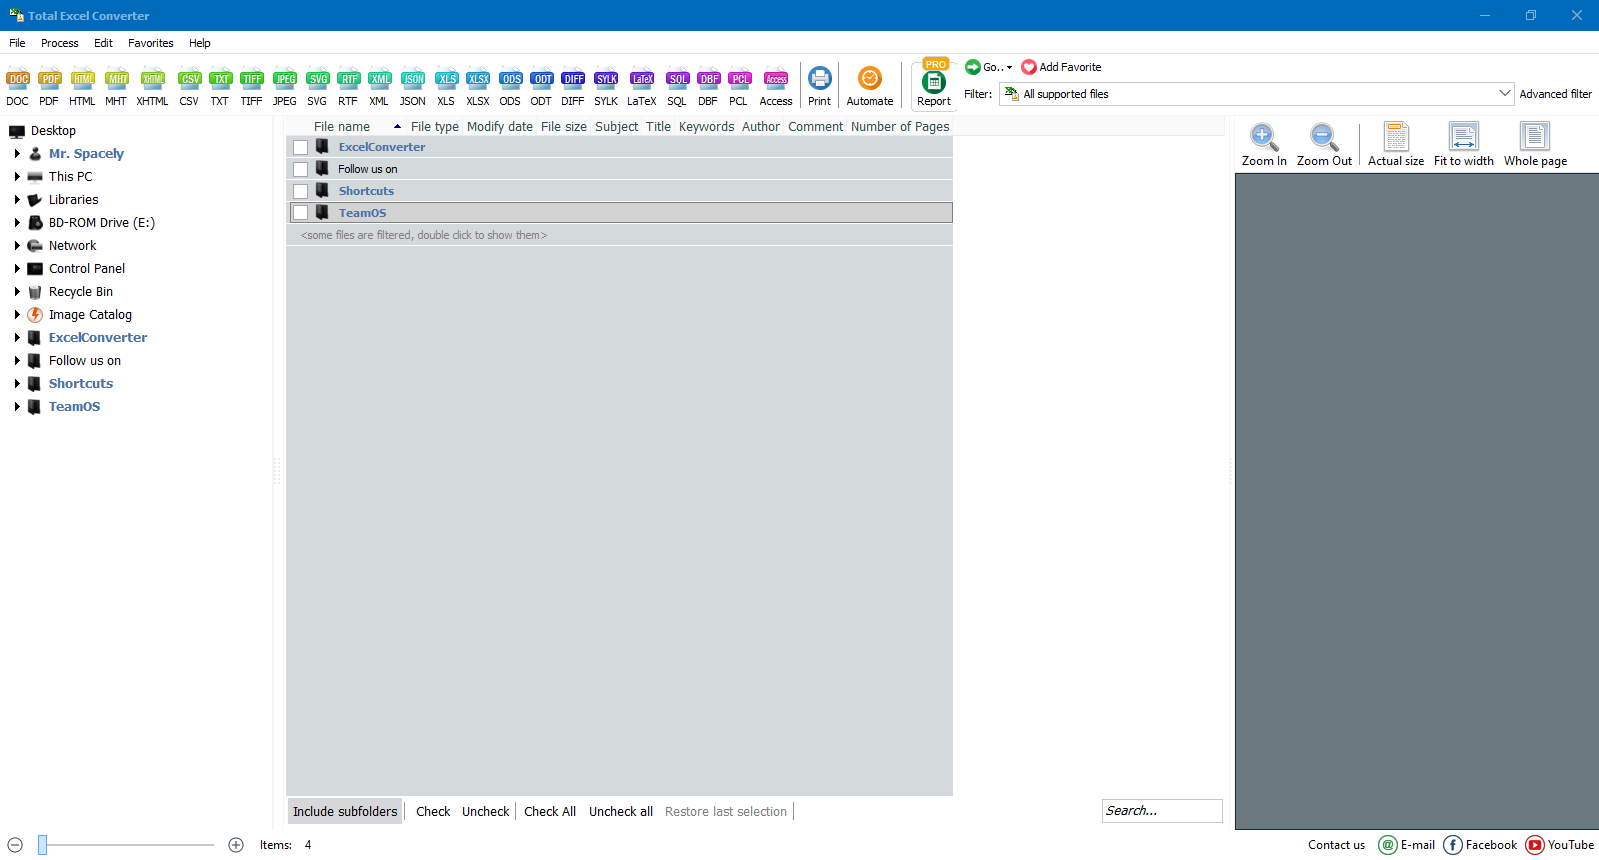Open the YouTube link
This screenshot has width=1599, height=860.
(1560, 845)
